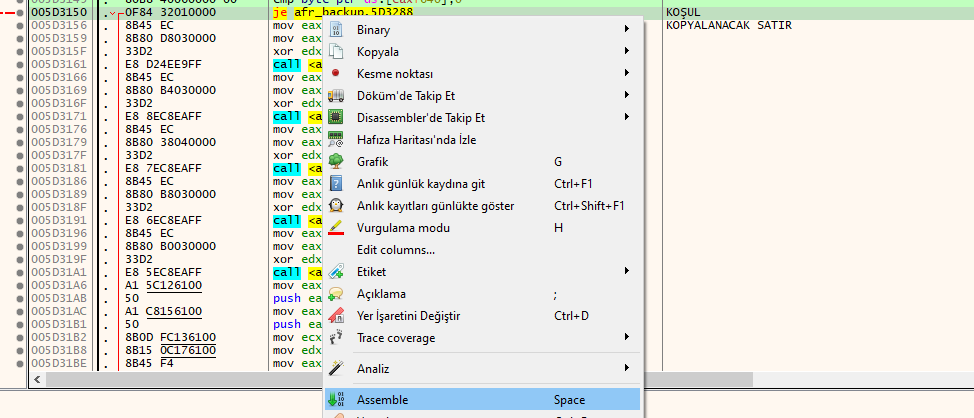Expand Disassembler'de Takip Et submenu arrow

(627, 117)
